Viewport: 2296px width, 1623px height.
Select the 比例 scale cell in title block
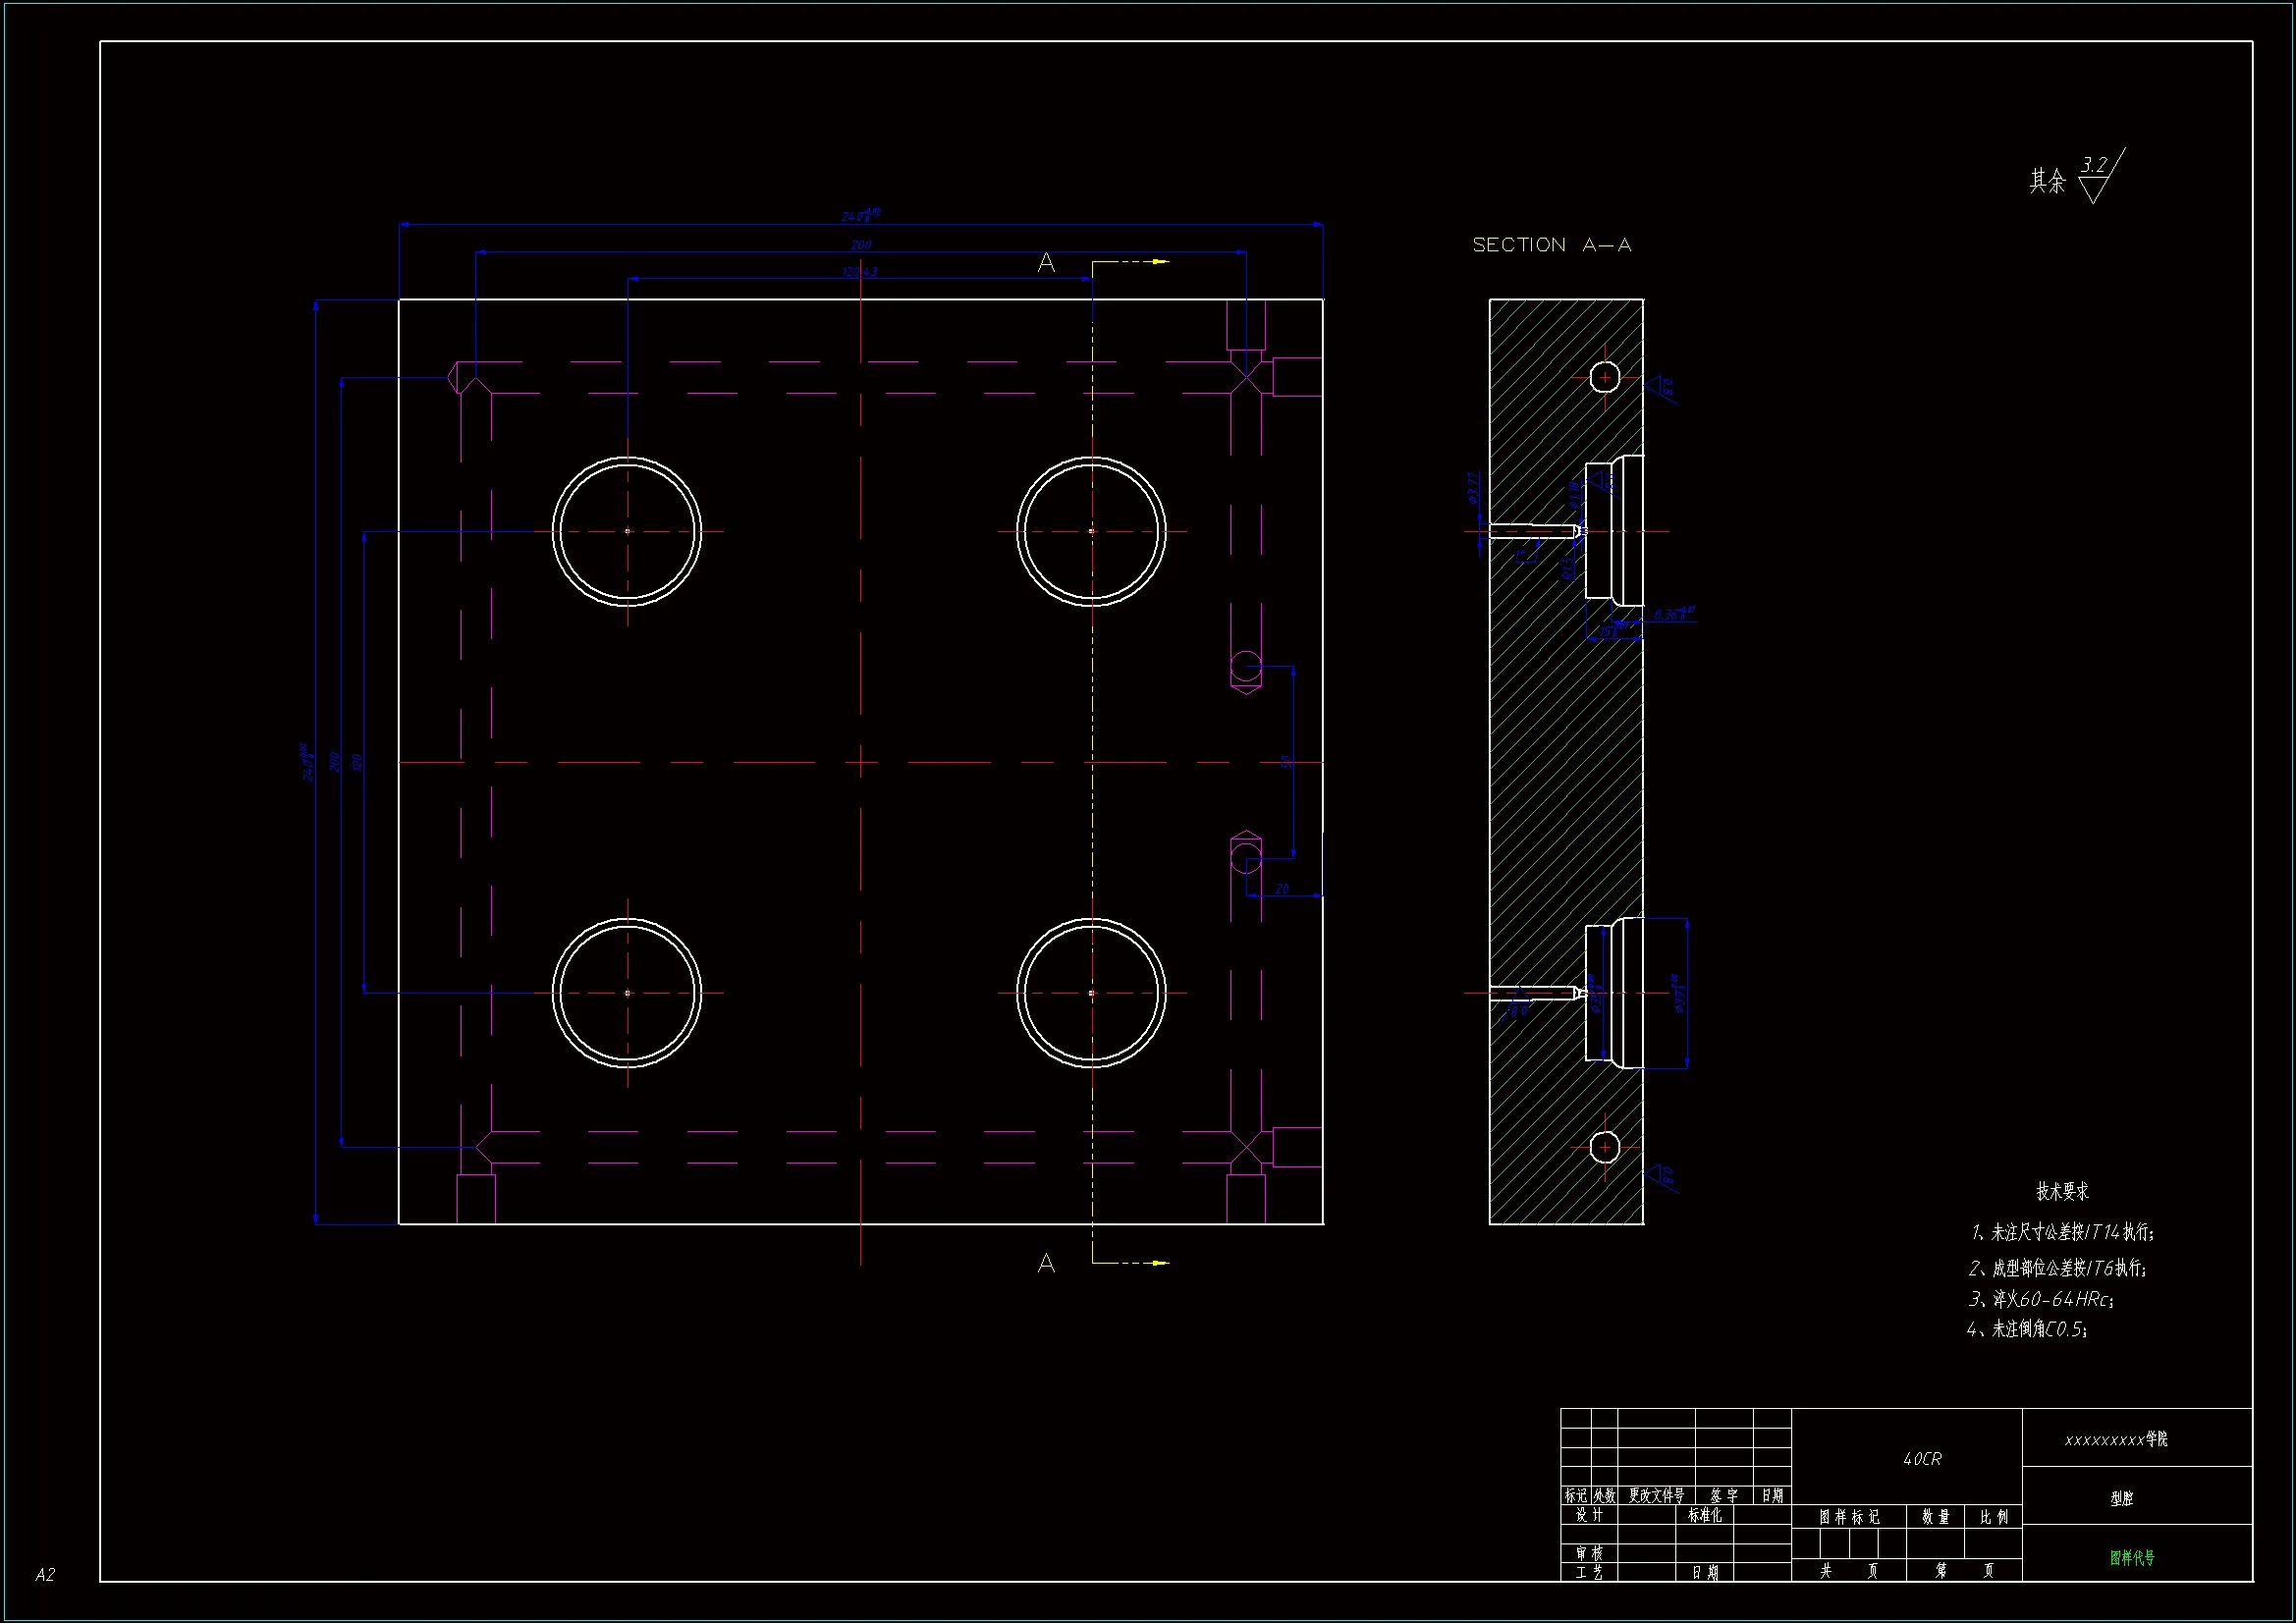[x=1994, y=1517]
